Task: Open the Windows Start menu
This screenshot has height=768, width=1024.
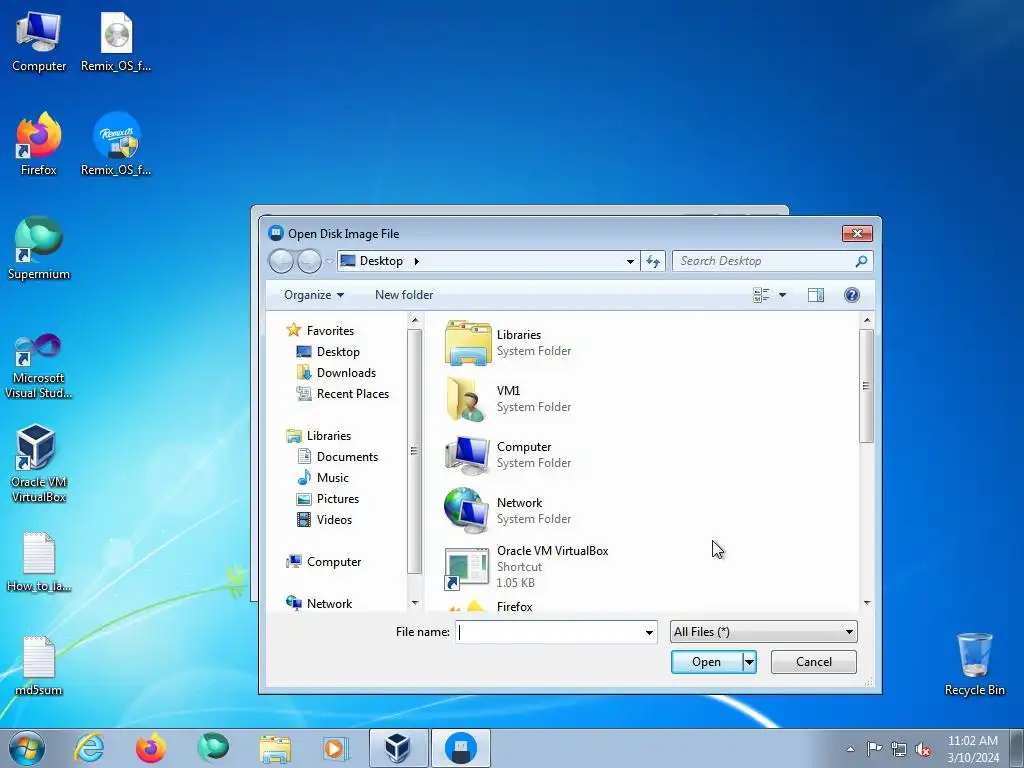Action: pos(27,748)
